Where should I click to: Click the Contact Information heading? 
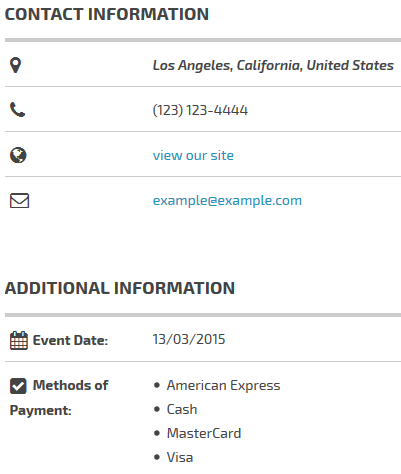[x=107, y=14]
